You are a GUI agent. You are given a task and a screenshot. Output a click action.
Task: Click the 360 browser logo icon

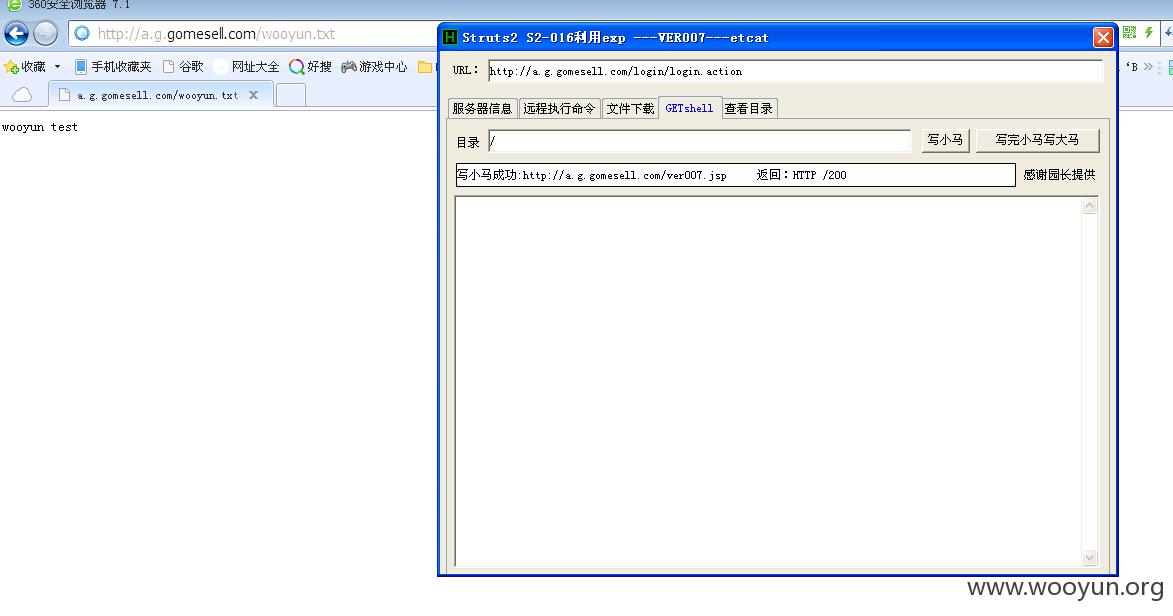[x=14, y=5]
